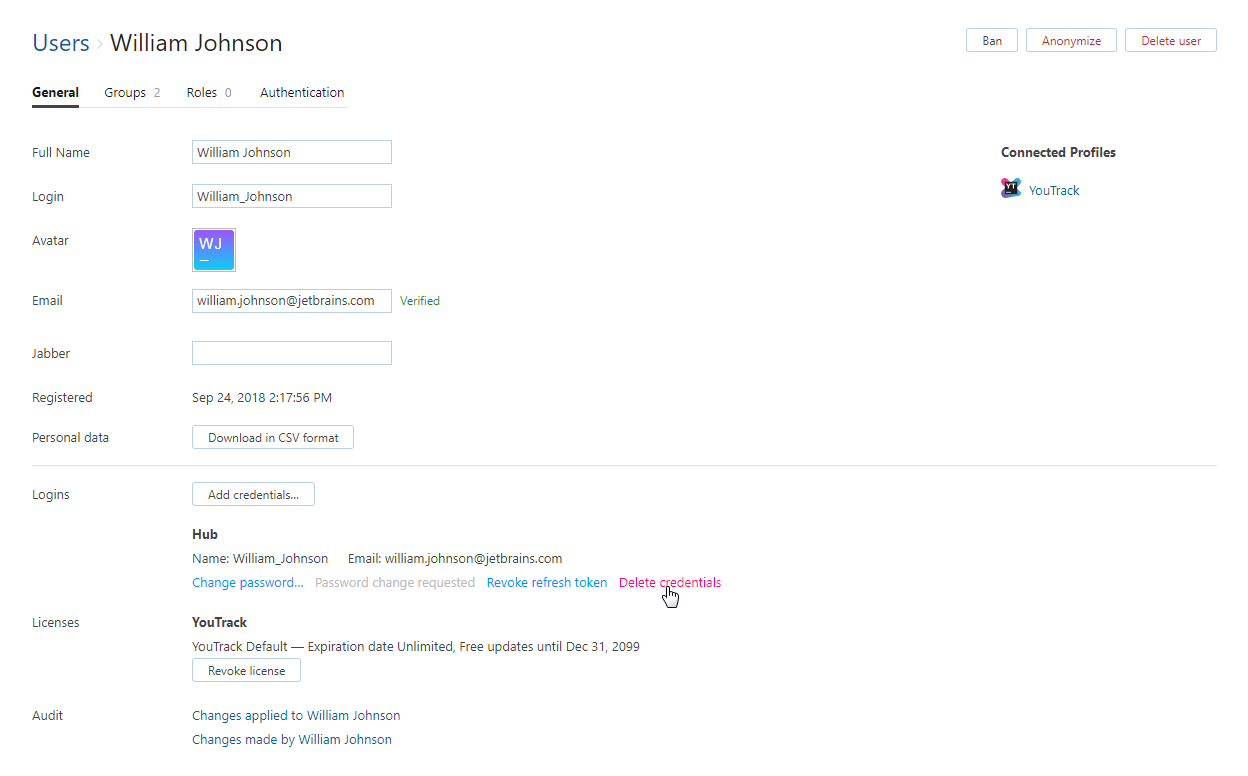Select the General tab
Image resolution: width=1248 pixels, height=776 pixels.
point(55,93)
